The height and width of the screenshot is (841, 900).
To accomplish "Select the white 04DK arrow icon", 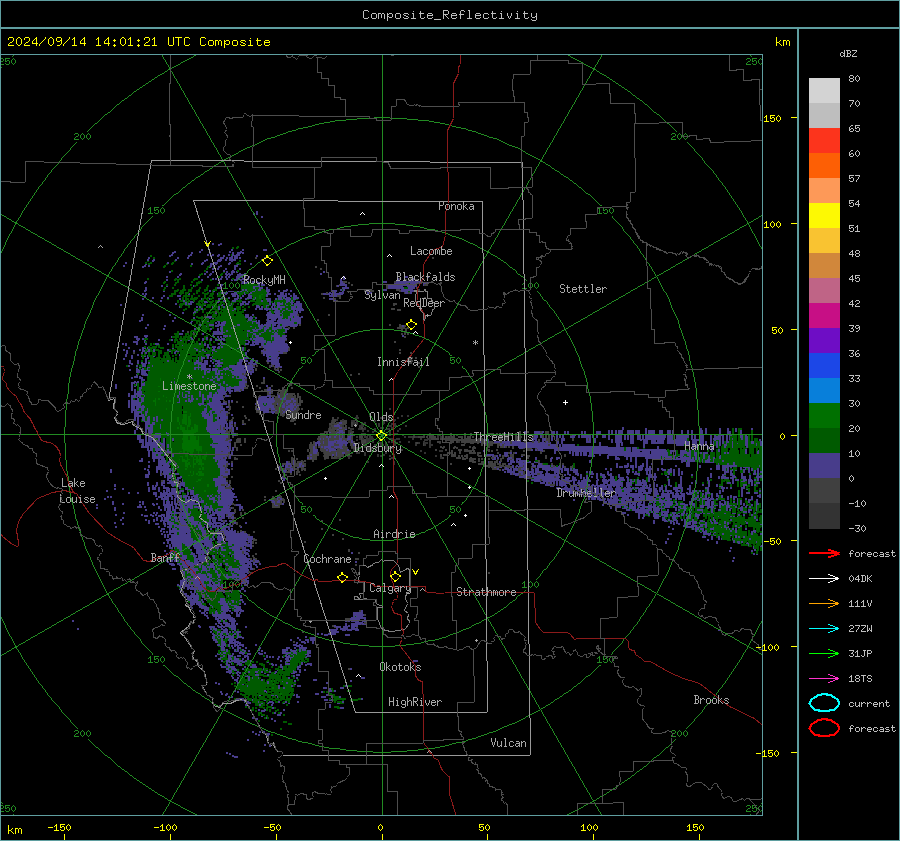I will pyautogui.click(x=824, y=579).
